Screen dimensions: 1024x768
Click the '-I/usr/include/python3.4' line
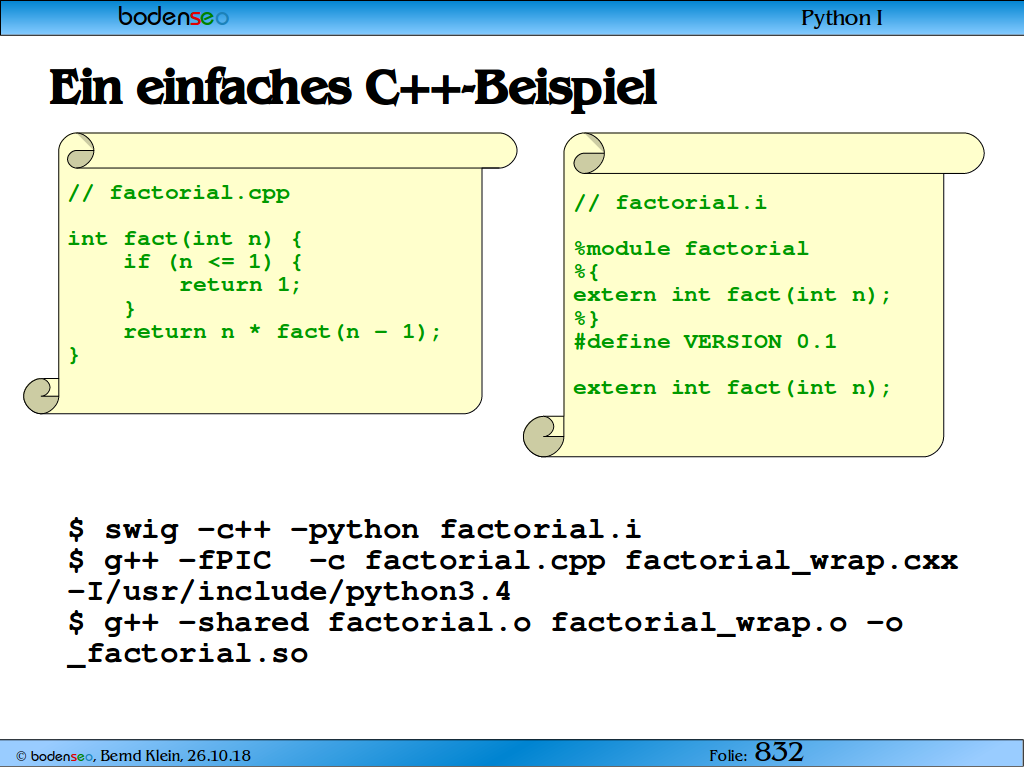click(x=289, y=592)
